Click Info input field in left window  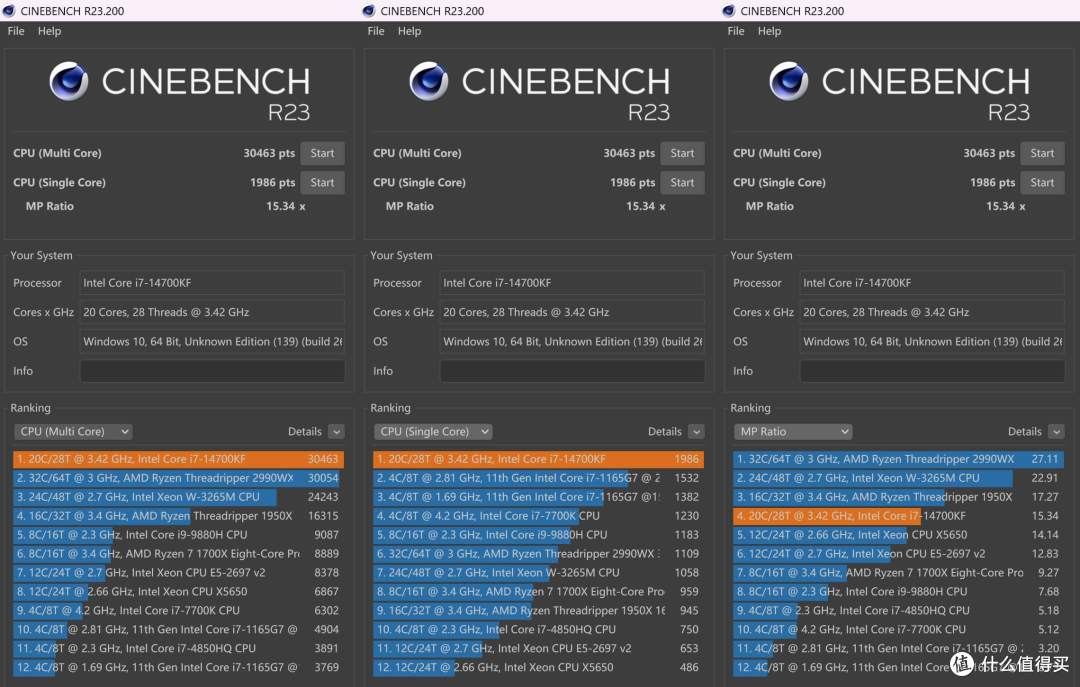coord(212,371)
